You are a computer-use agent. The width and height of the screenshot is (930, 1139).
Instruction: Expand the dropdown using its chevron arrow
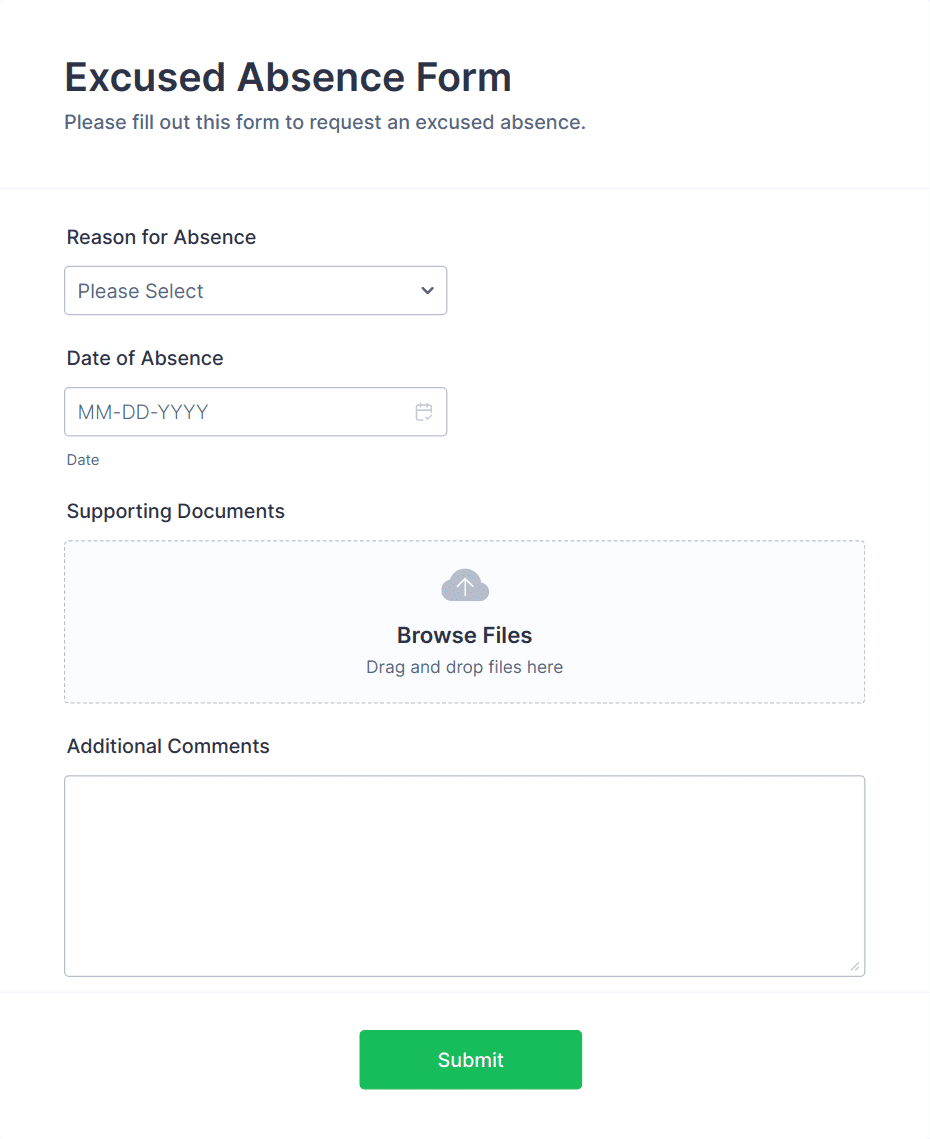tap(427, 291)
